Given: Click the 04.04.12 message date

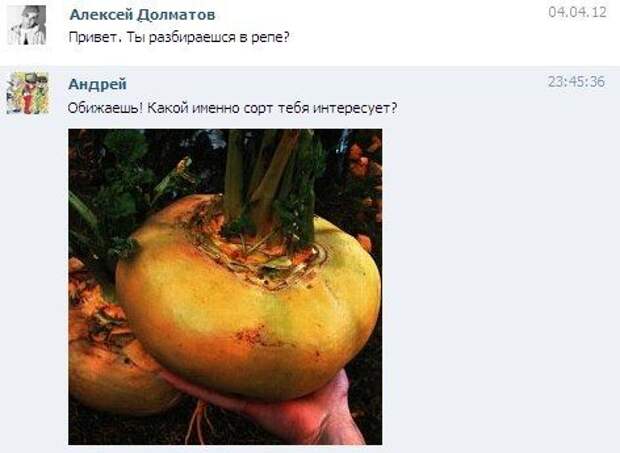Looking at the screenshot, I should [577, 12].
